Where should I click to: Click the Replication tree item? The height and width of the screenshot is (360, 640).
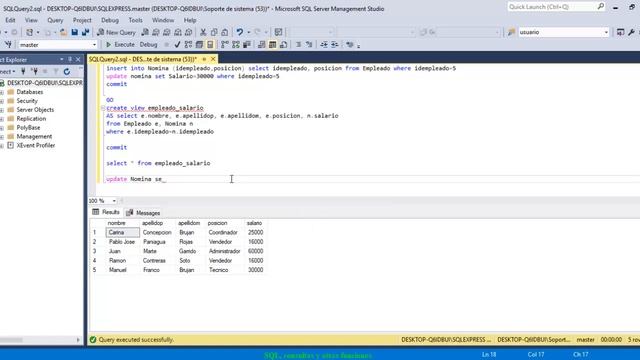point(31,119)
